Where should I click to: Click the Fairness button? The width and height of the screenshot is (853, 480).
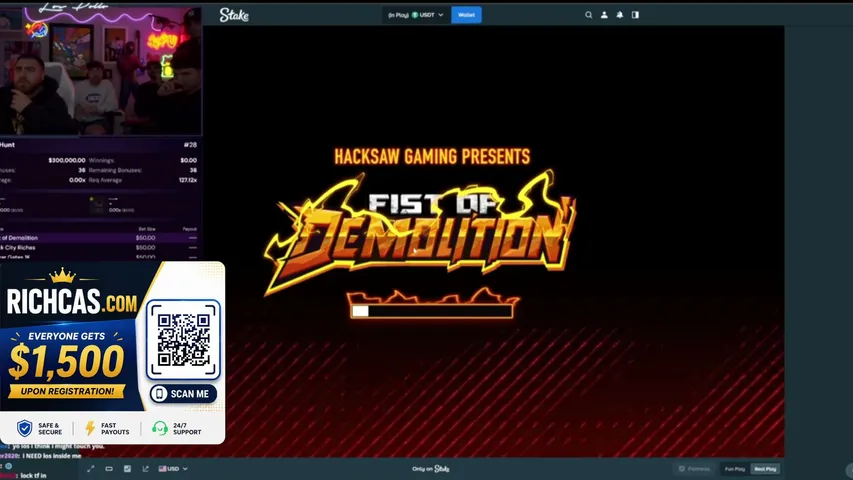(695, 469)
